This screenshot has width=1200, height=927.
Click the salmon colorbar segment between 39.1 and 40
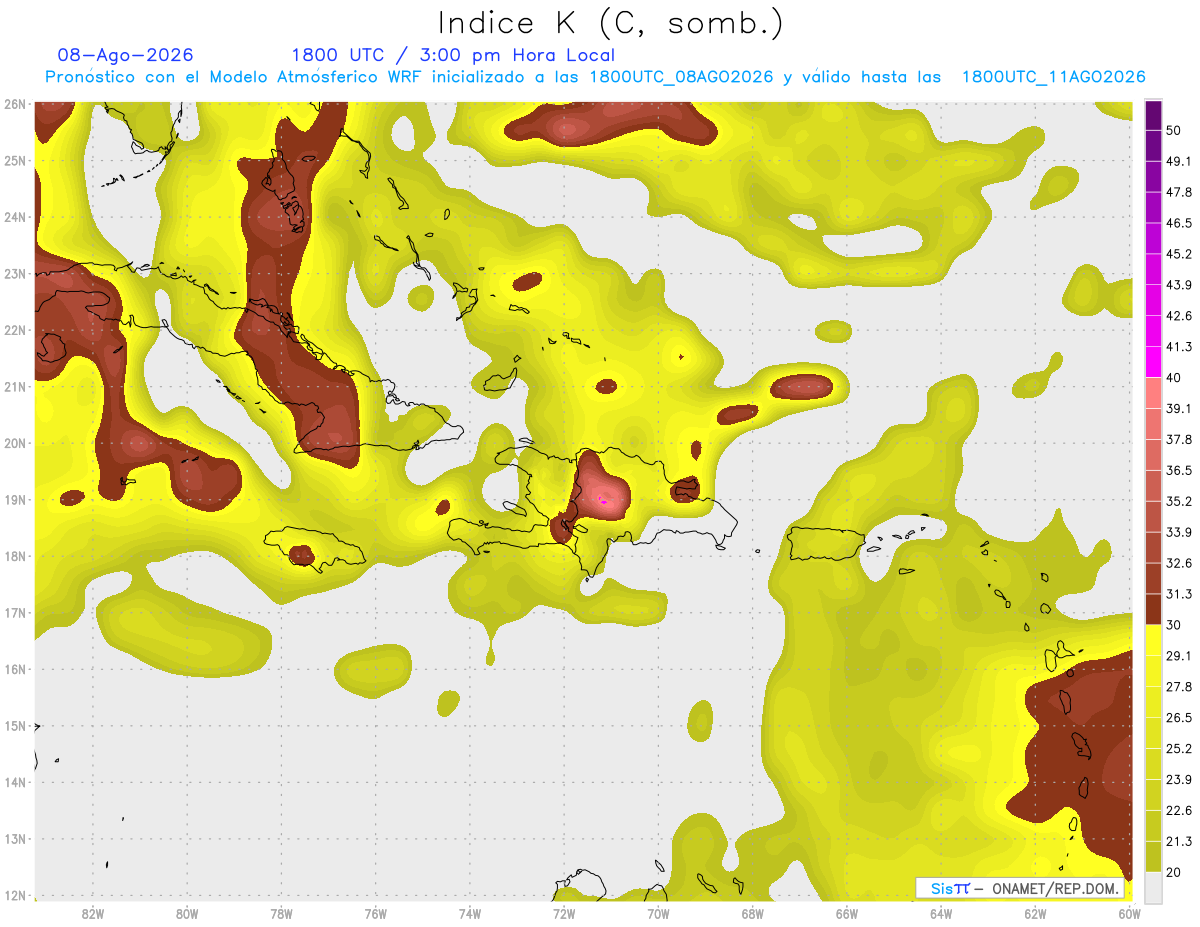click(1153, 393)
